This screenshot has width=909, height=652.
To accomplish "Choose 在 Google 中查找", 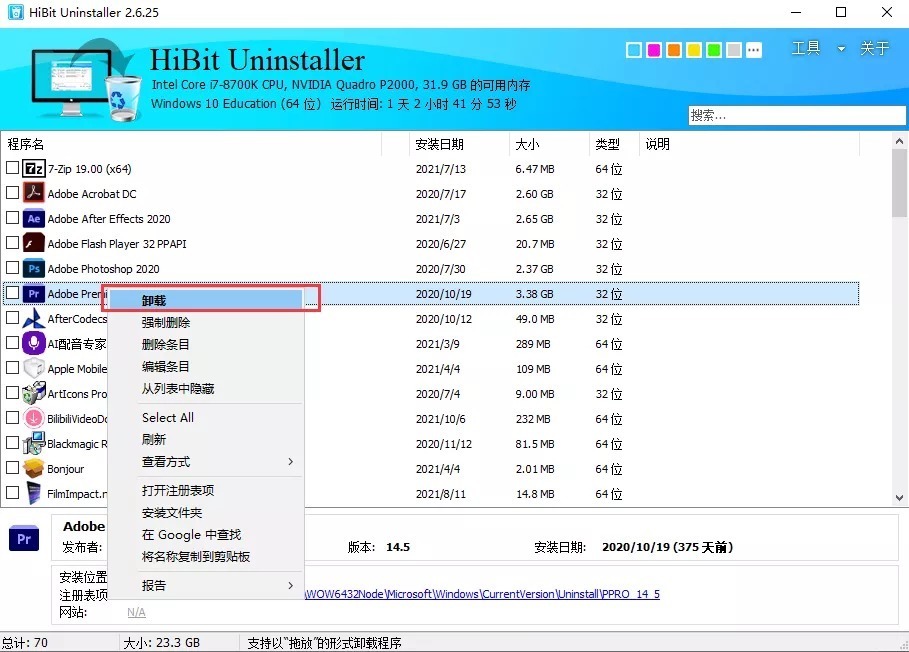I will [206, 534].
